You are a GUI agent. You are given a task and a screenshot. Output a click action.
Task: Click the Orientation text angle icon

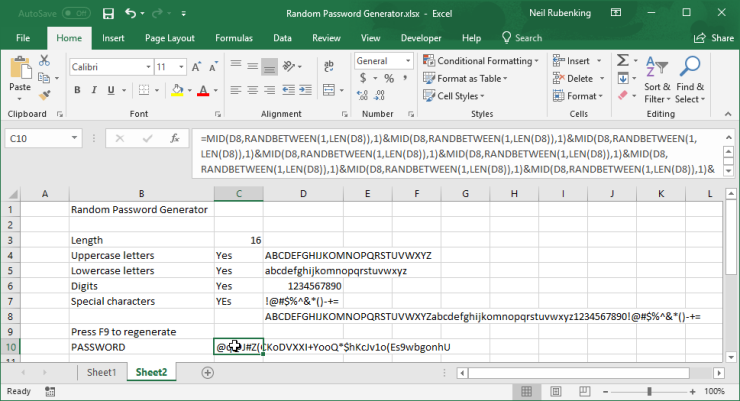(288, 67)
